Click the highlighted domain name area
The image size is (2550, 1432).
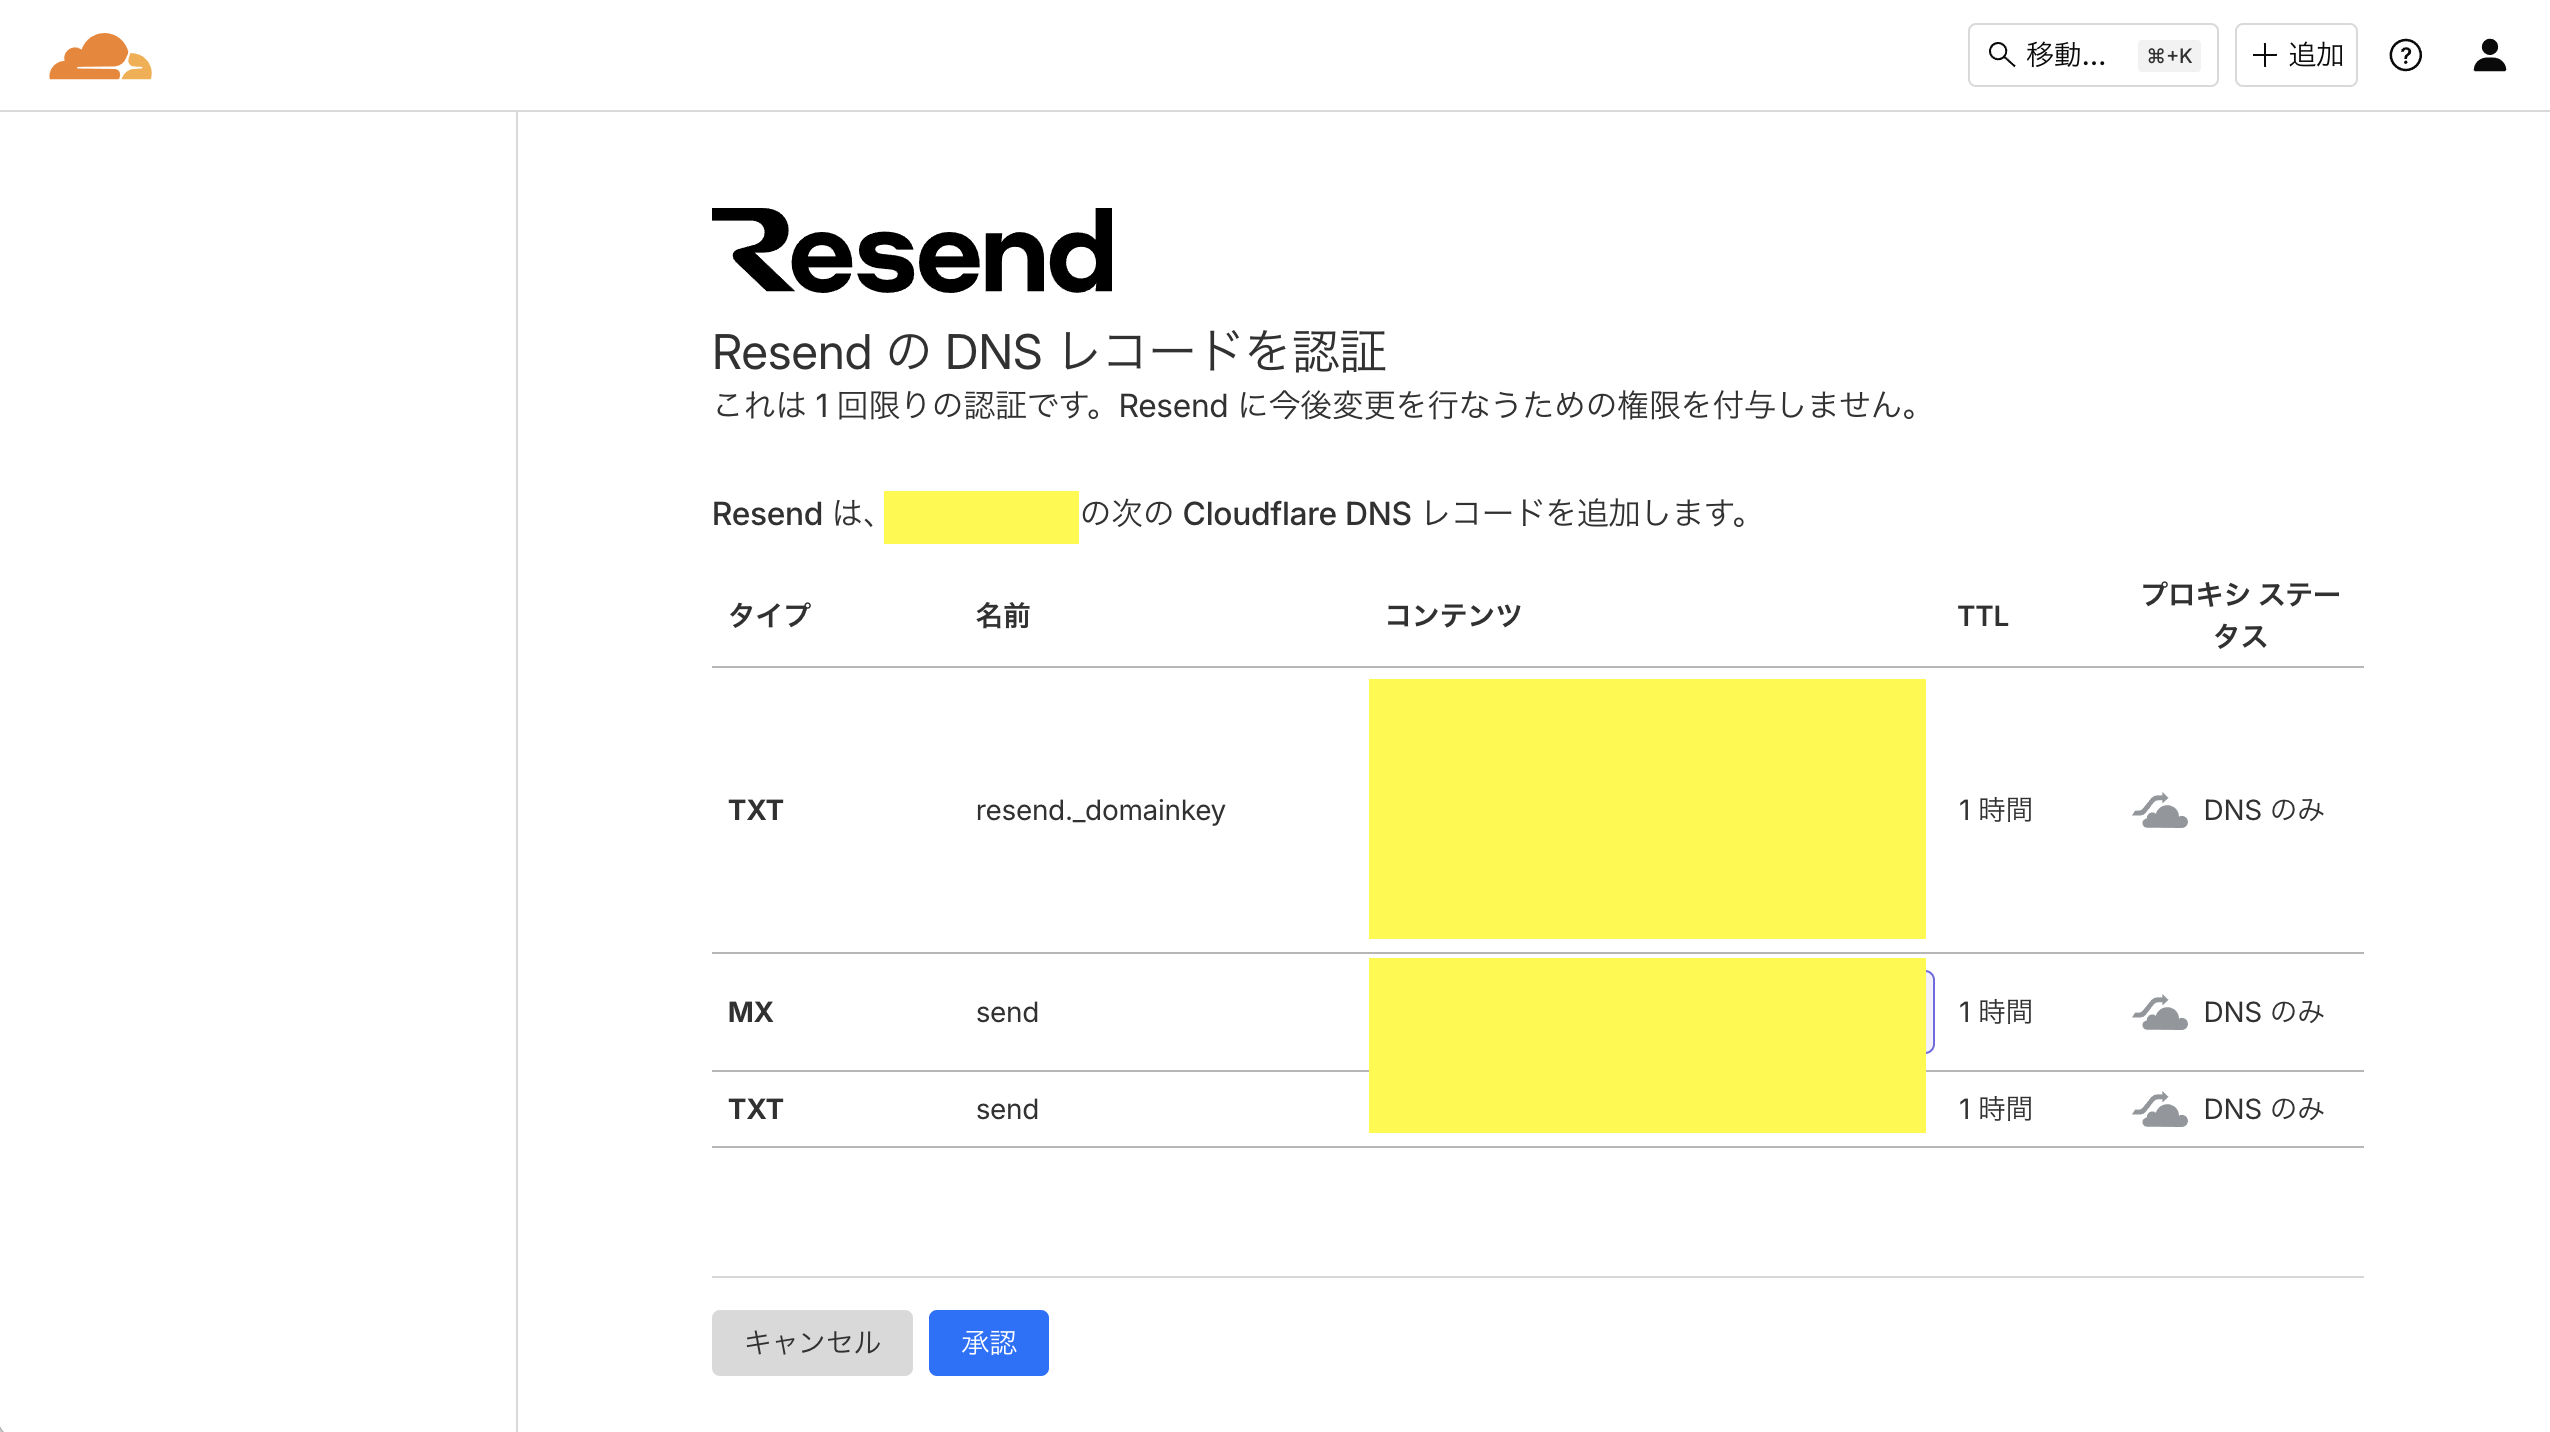(980, 515)
